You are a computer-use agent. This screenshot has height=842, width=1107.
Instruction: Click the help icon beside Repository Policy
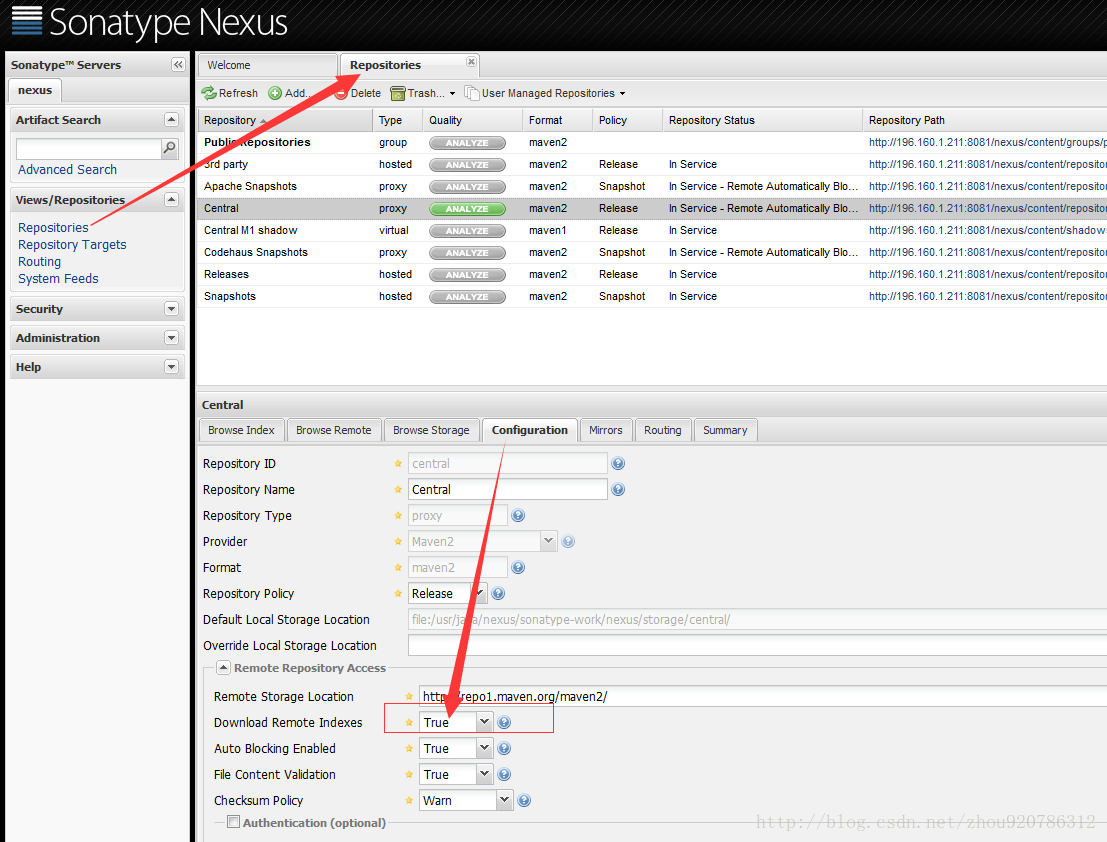click(x=498, y=594)
